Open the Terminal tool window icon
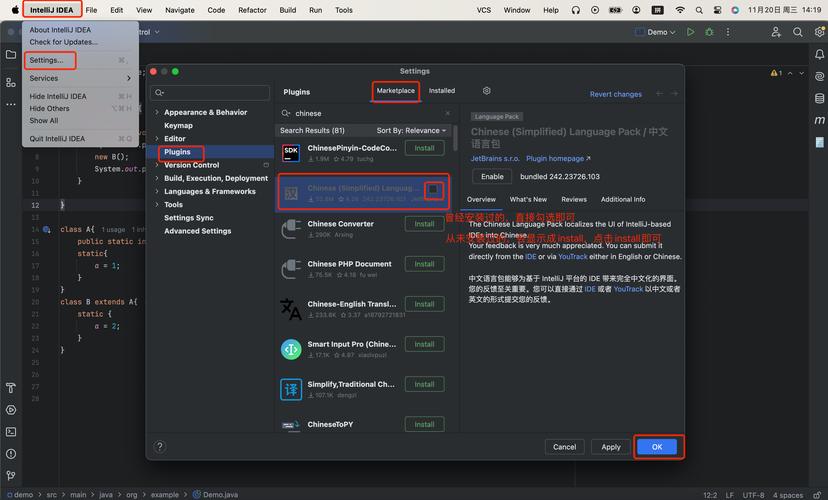 pos(11,431)
